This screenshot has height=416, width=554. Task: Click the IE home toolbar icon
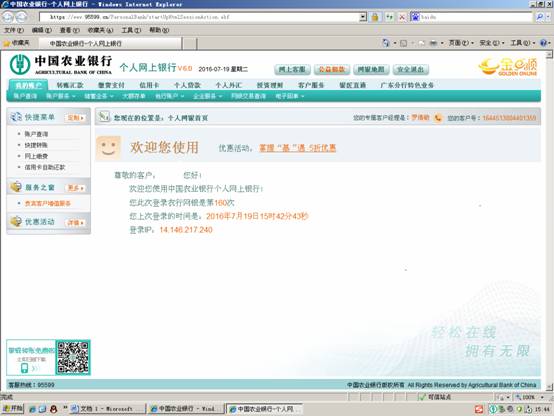pos(386,43)
